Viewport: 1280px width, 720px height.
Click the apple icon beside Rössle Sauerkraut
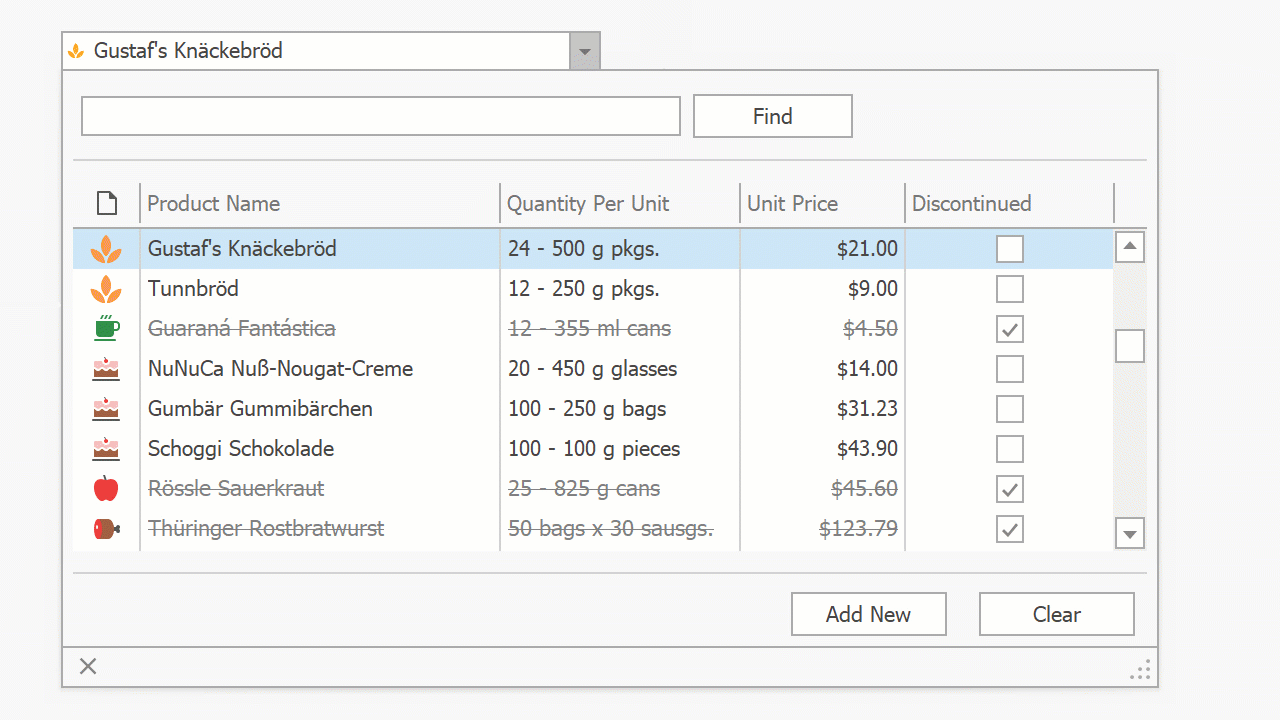coord(106,489)
